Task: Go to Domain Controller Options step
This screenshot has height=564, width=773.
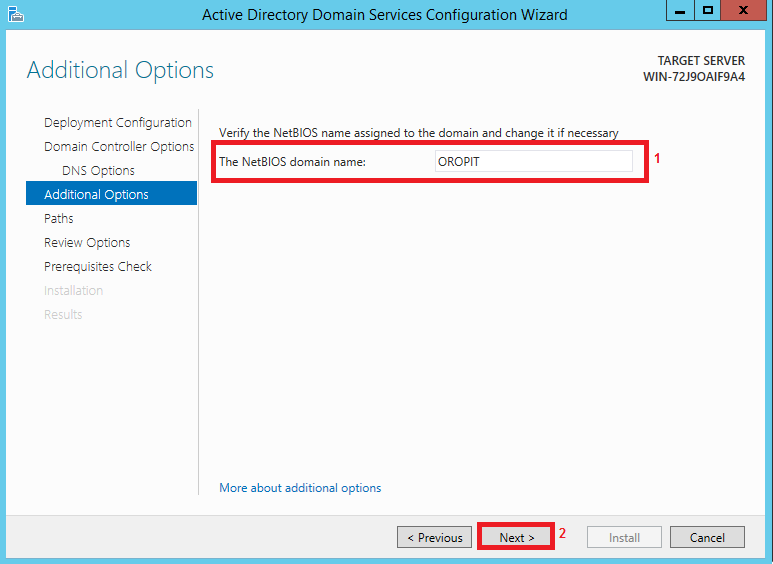Action: click(x=119, y=146)
